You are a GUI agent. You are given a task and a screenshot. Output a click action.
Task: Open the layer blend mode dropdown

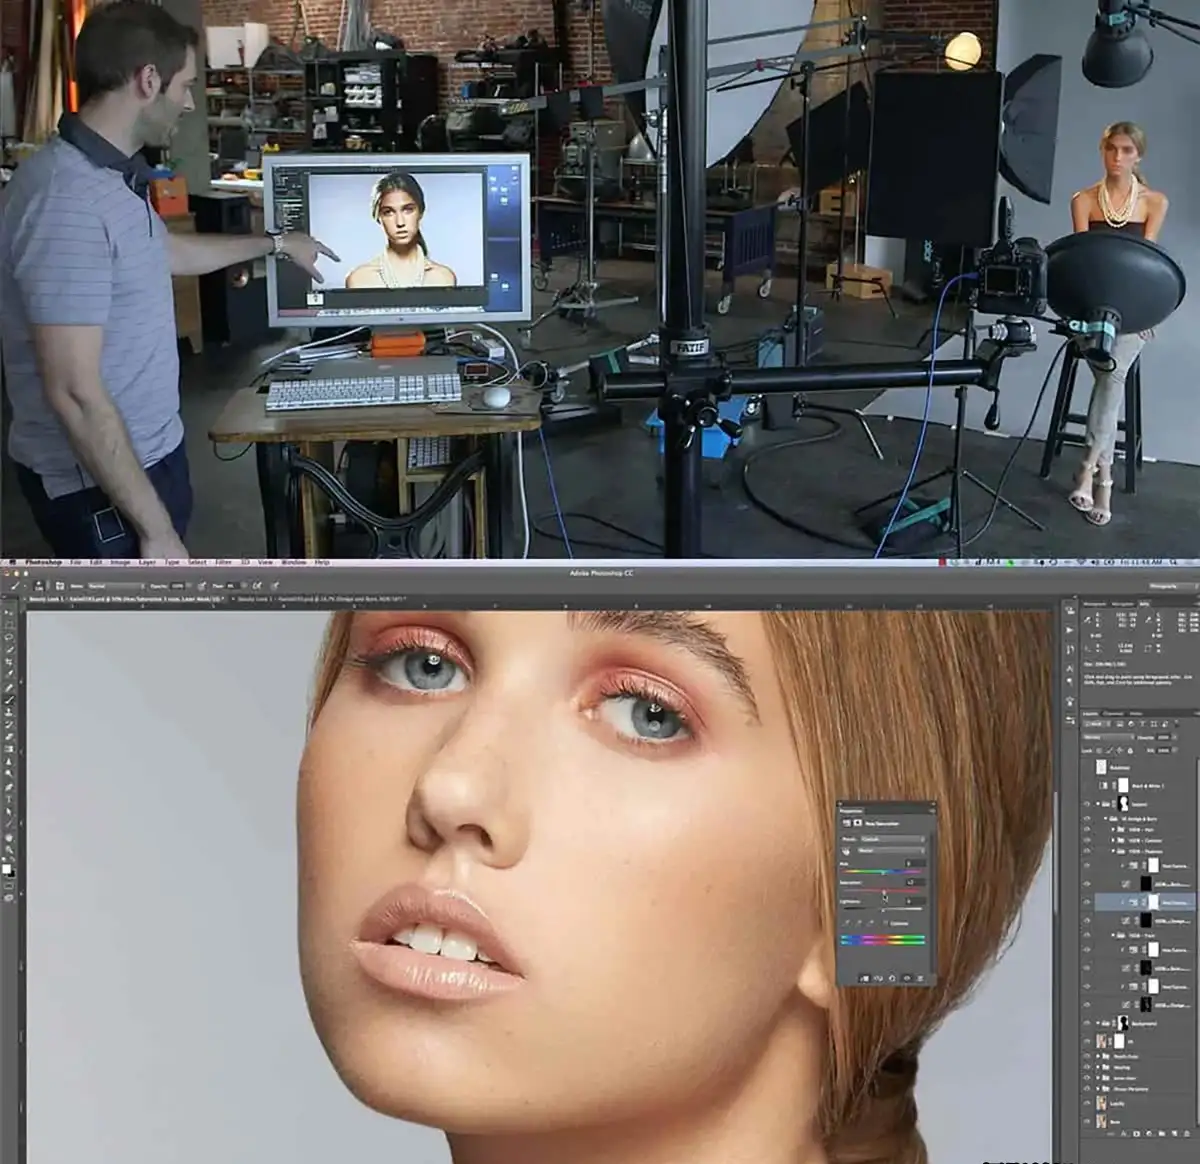click(x=1107, y=737)
